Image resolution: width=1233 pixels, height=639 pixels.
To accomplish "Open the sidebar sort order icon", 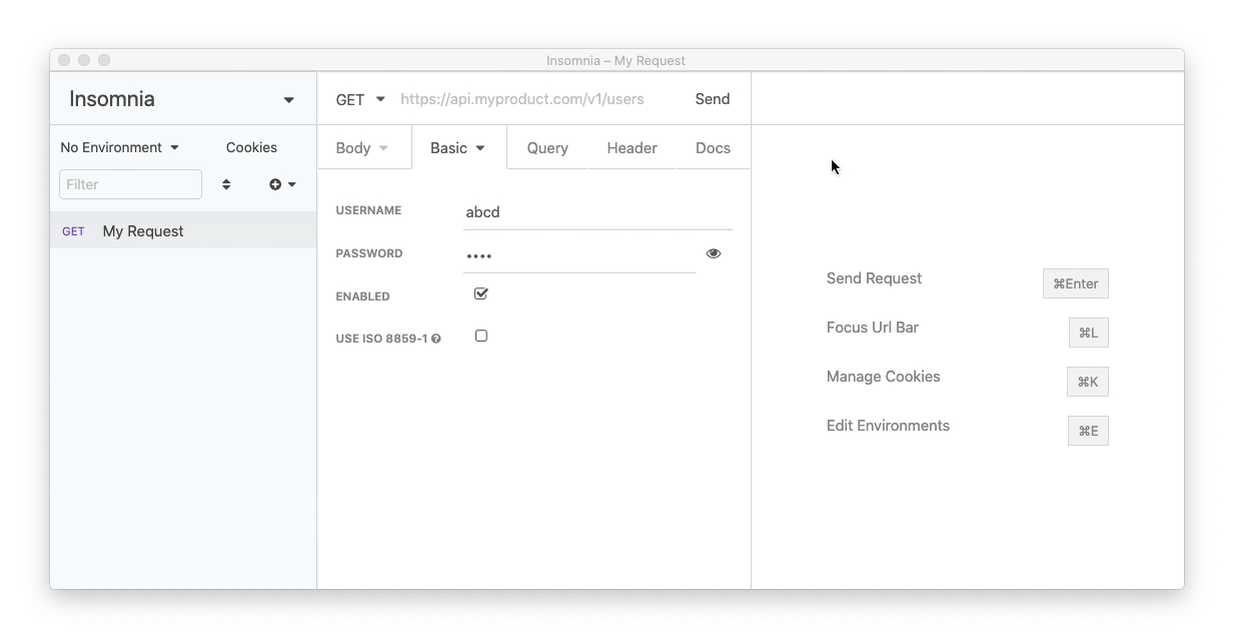I will tap(226, 184).
